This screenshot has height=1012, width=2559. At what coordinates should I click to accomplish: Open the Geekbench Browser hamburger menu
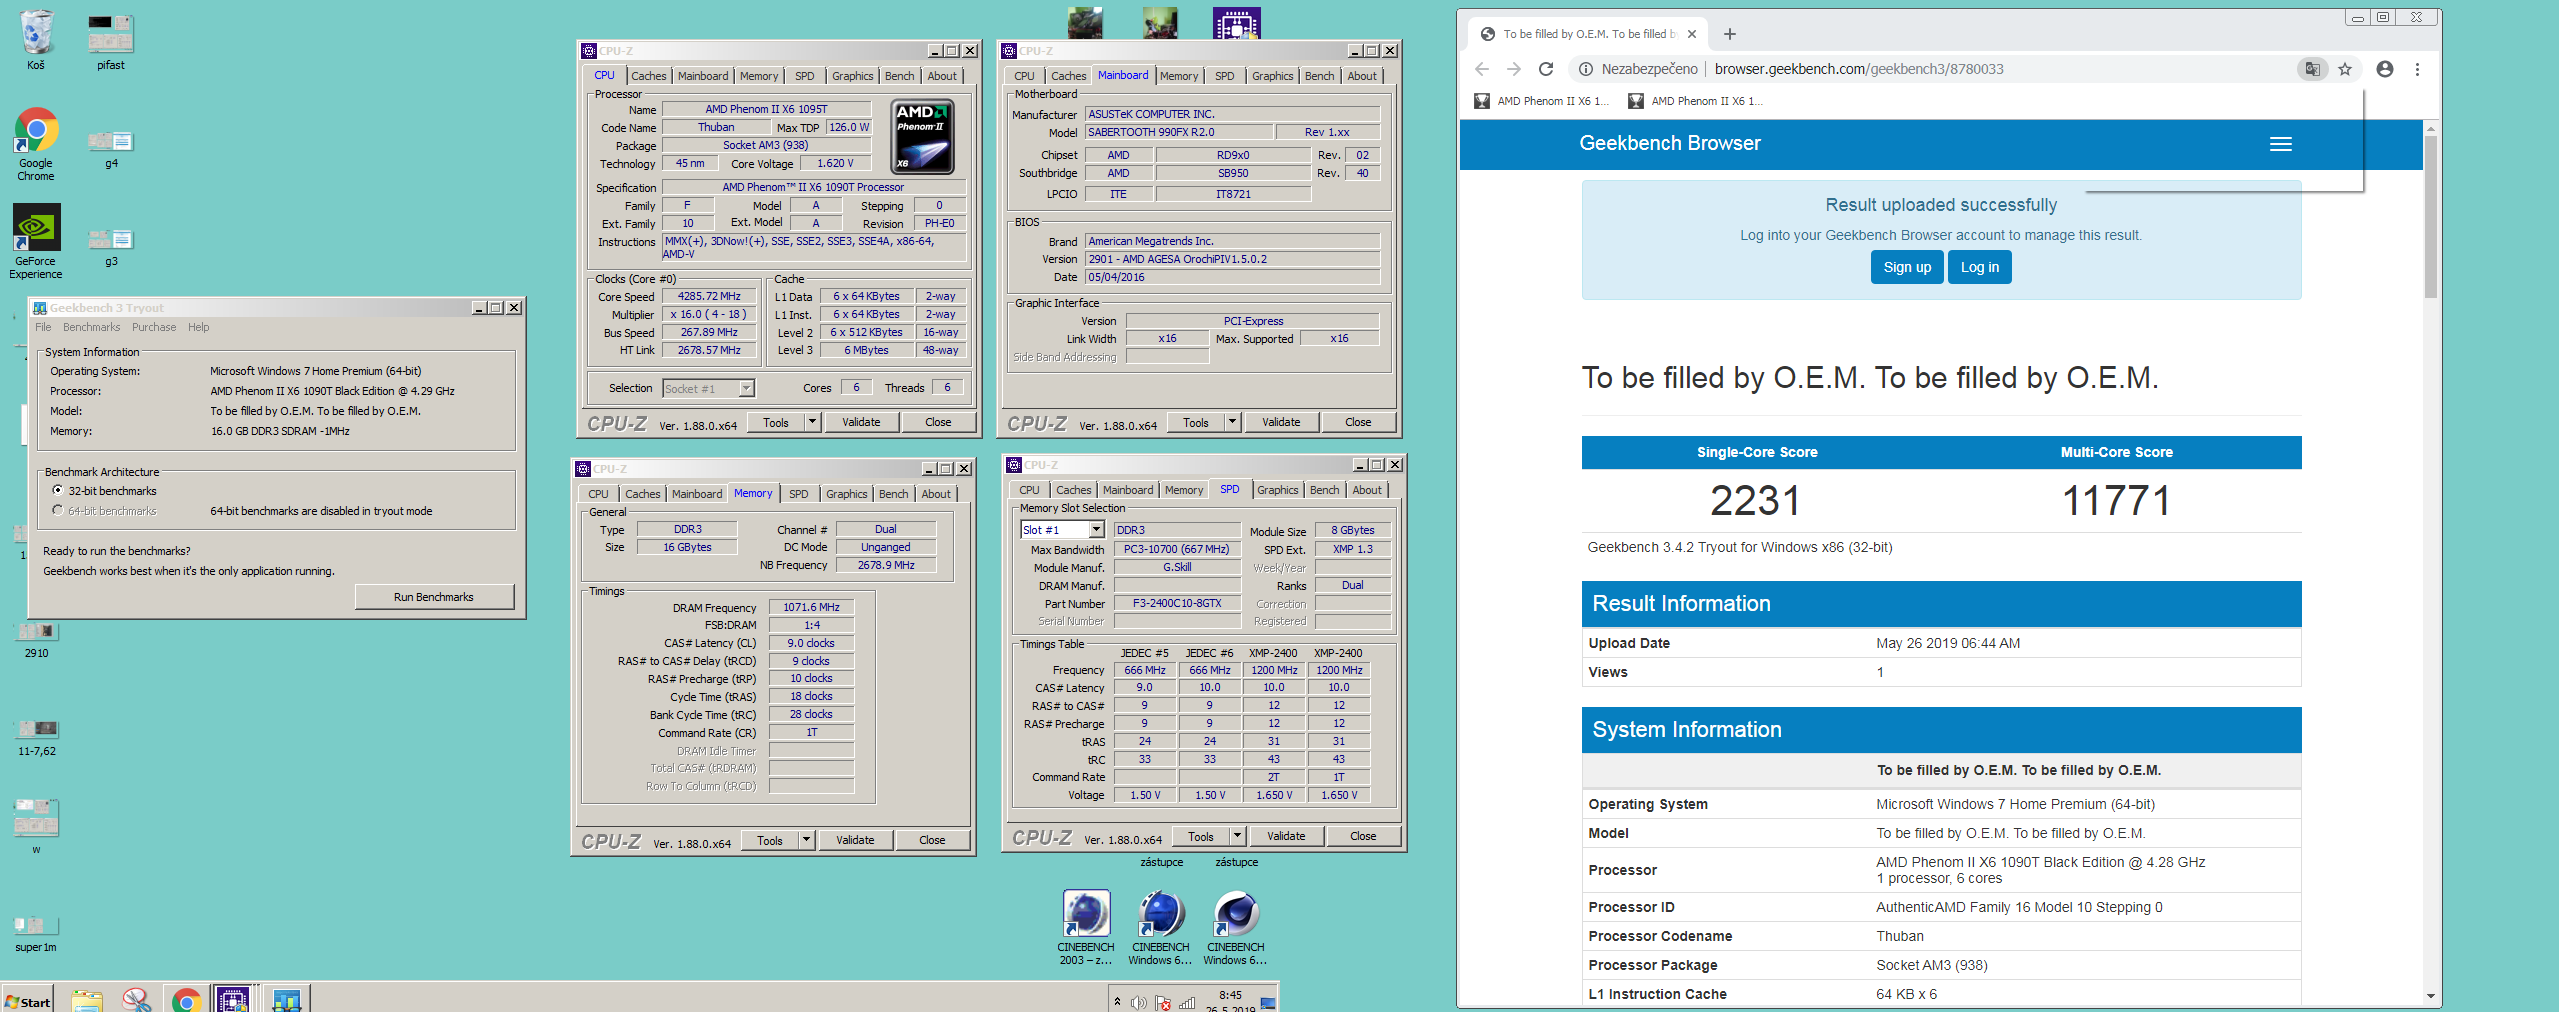point(2281,144)
